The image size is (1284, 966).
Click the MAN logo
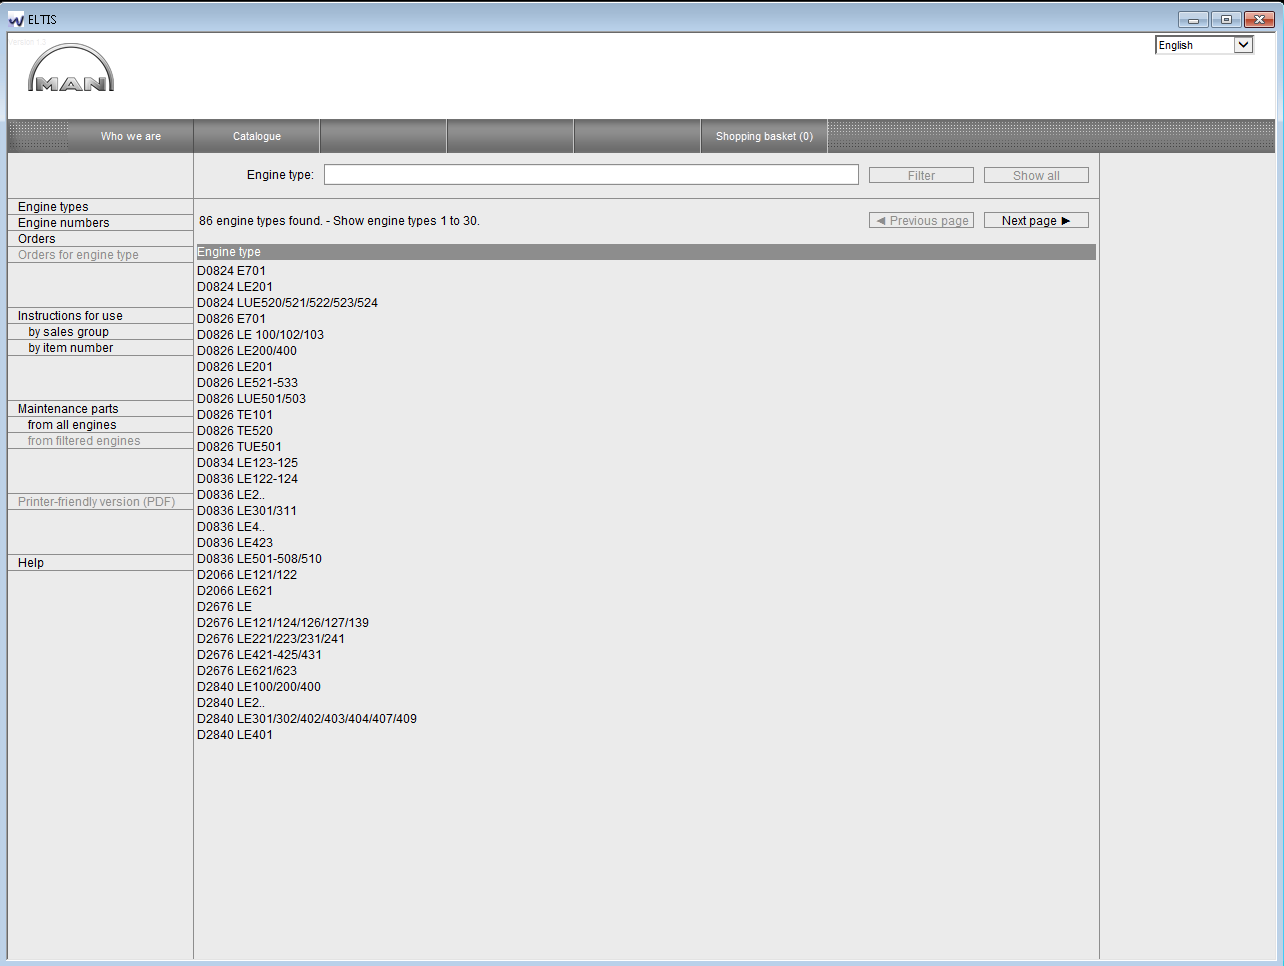tap(71, 68)
